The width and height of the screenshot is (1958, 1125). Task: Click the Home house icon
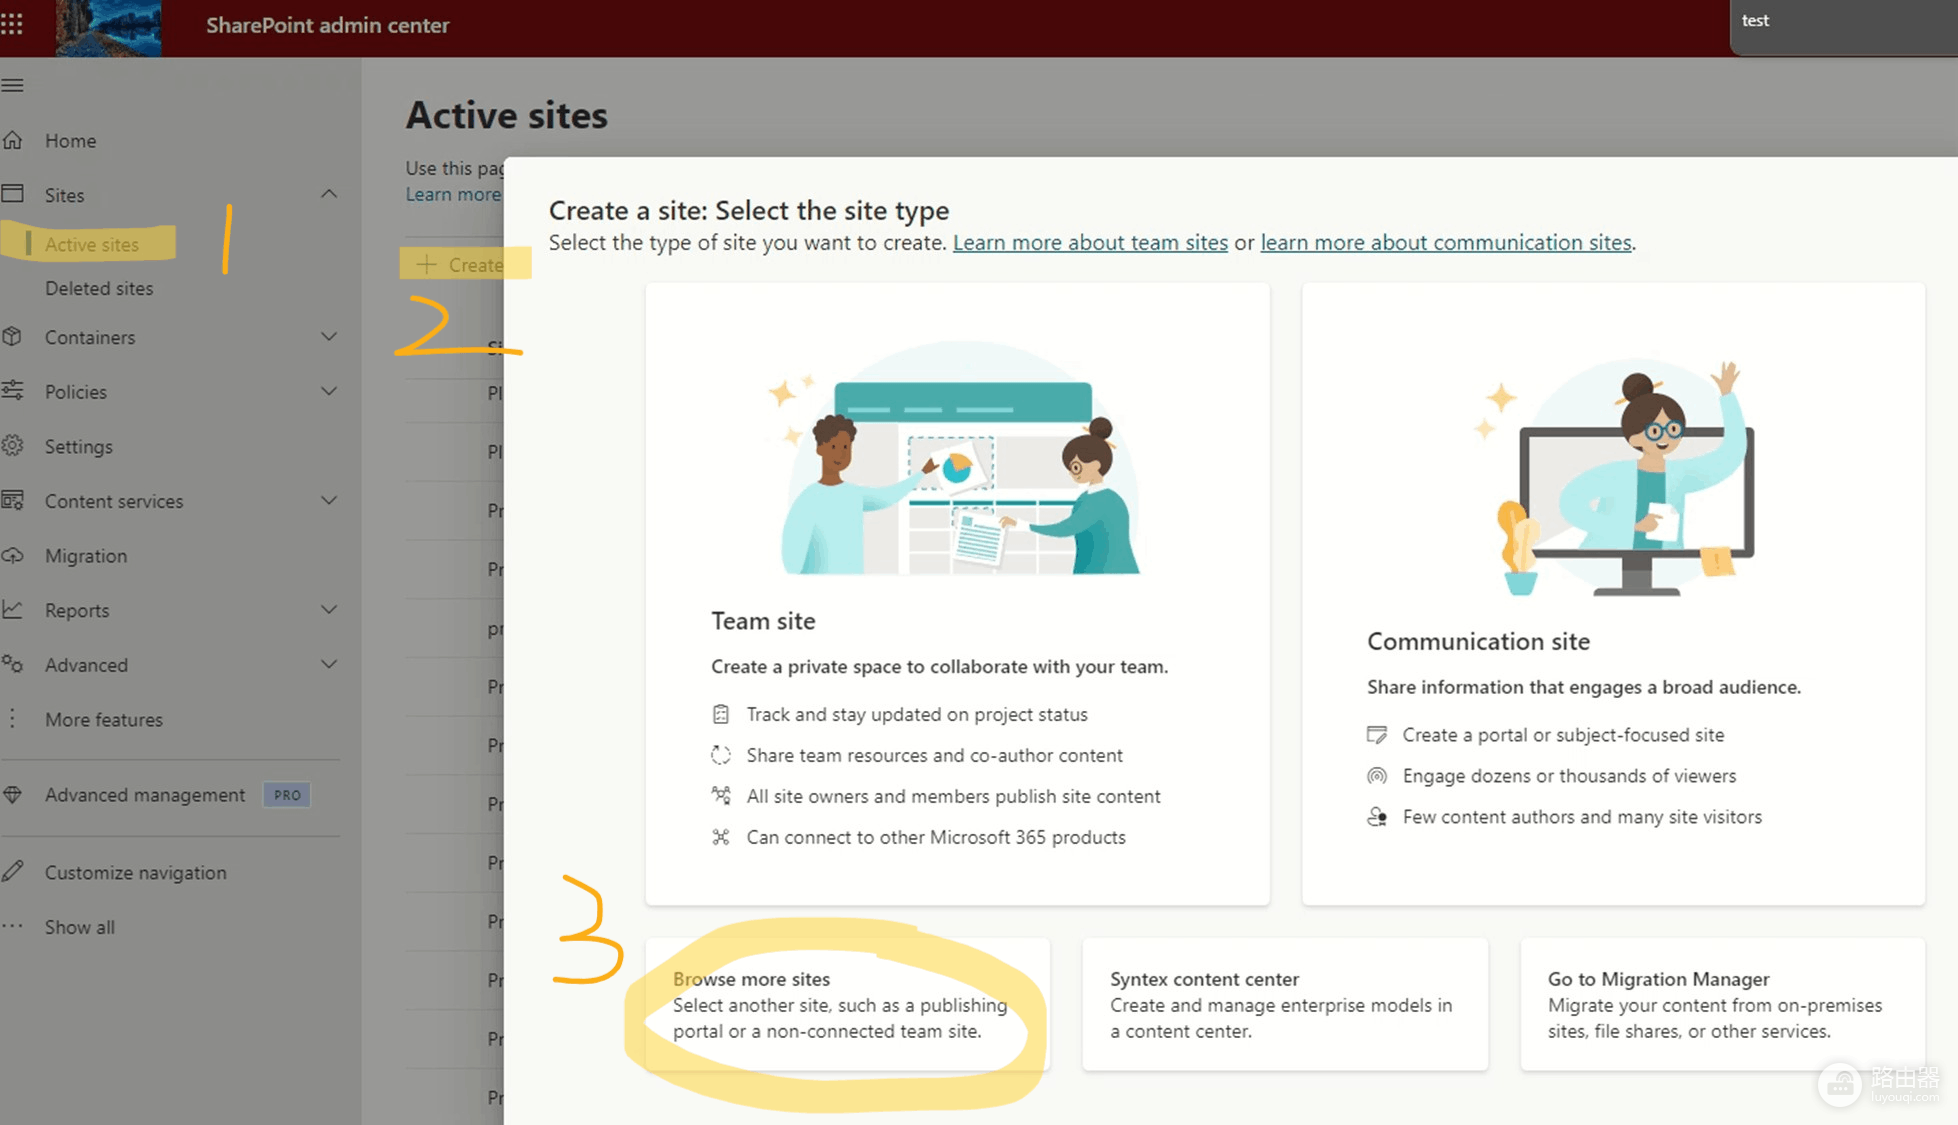click(12, 140)
